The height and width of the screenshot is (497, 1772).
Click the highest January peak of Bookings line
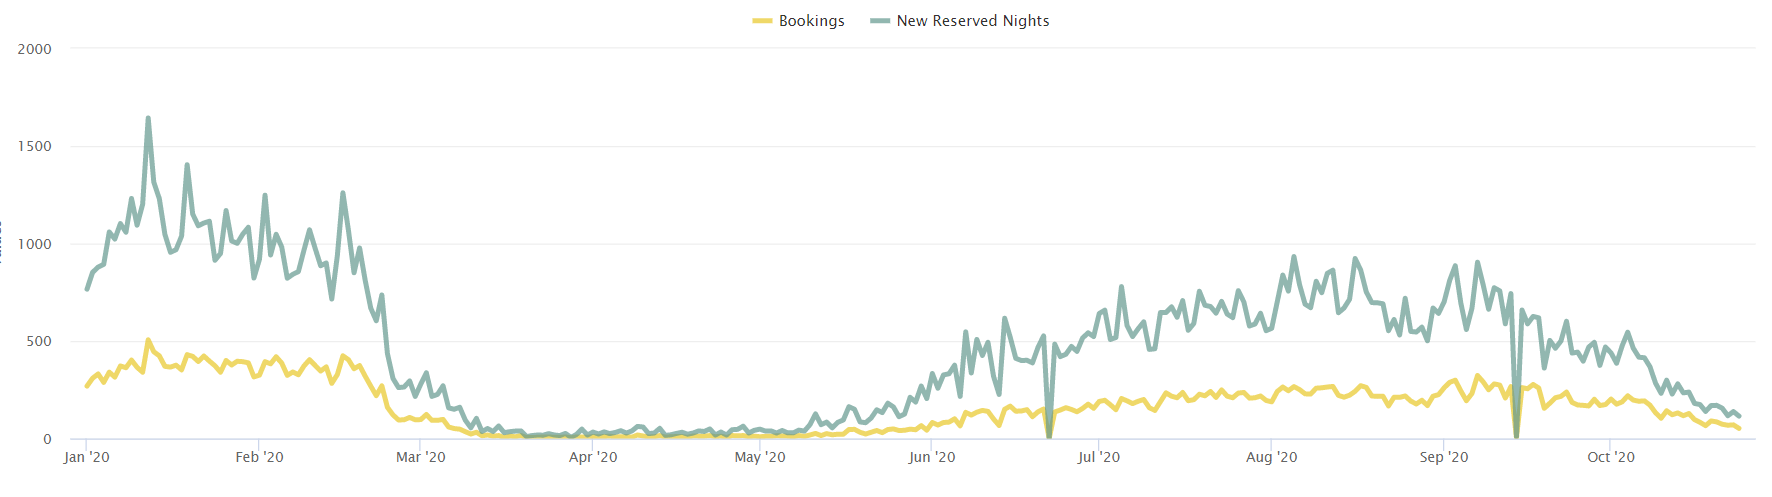click(148, 340)
